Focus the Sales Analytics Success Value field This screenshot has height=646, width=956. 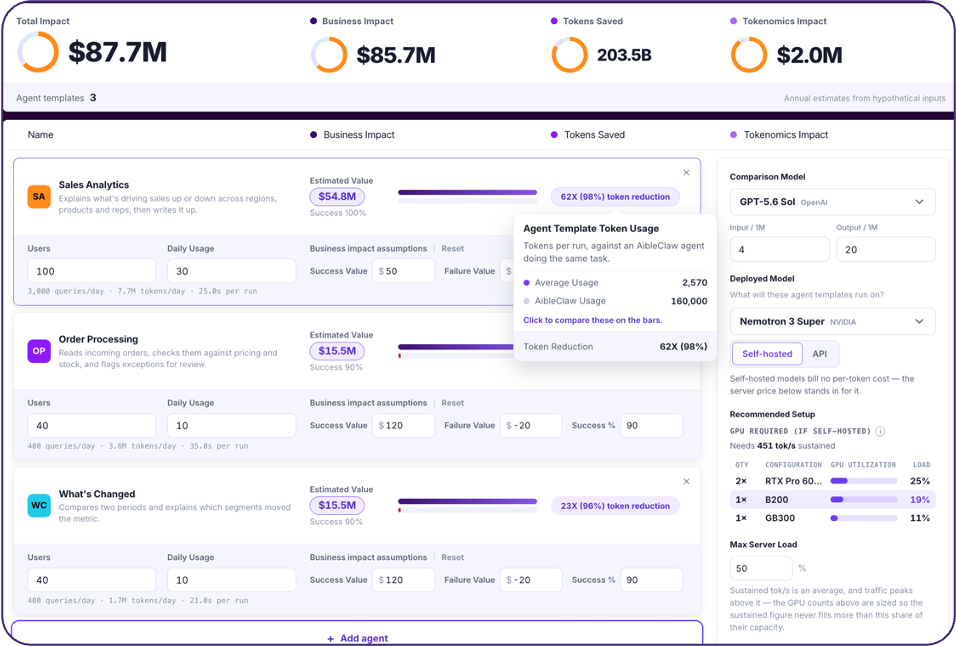(x=404, y=271)
